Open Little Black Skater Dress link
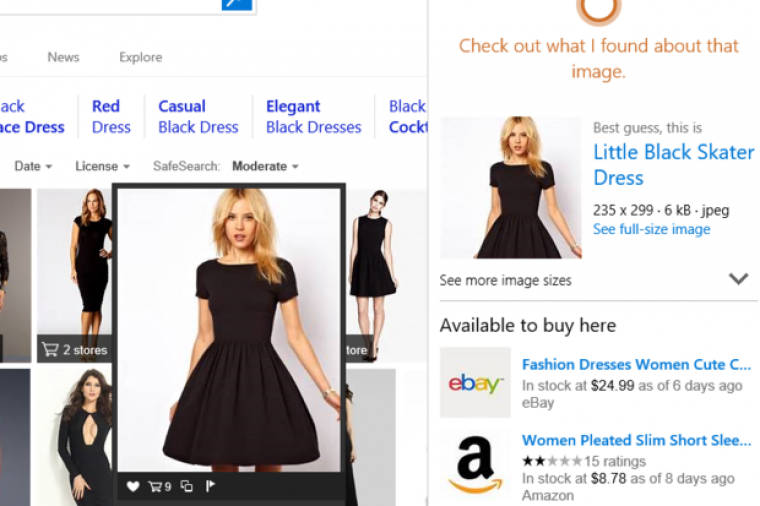760x506 pixels. click(674, 165)
